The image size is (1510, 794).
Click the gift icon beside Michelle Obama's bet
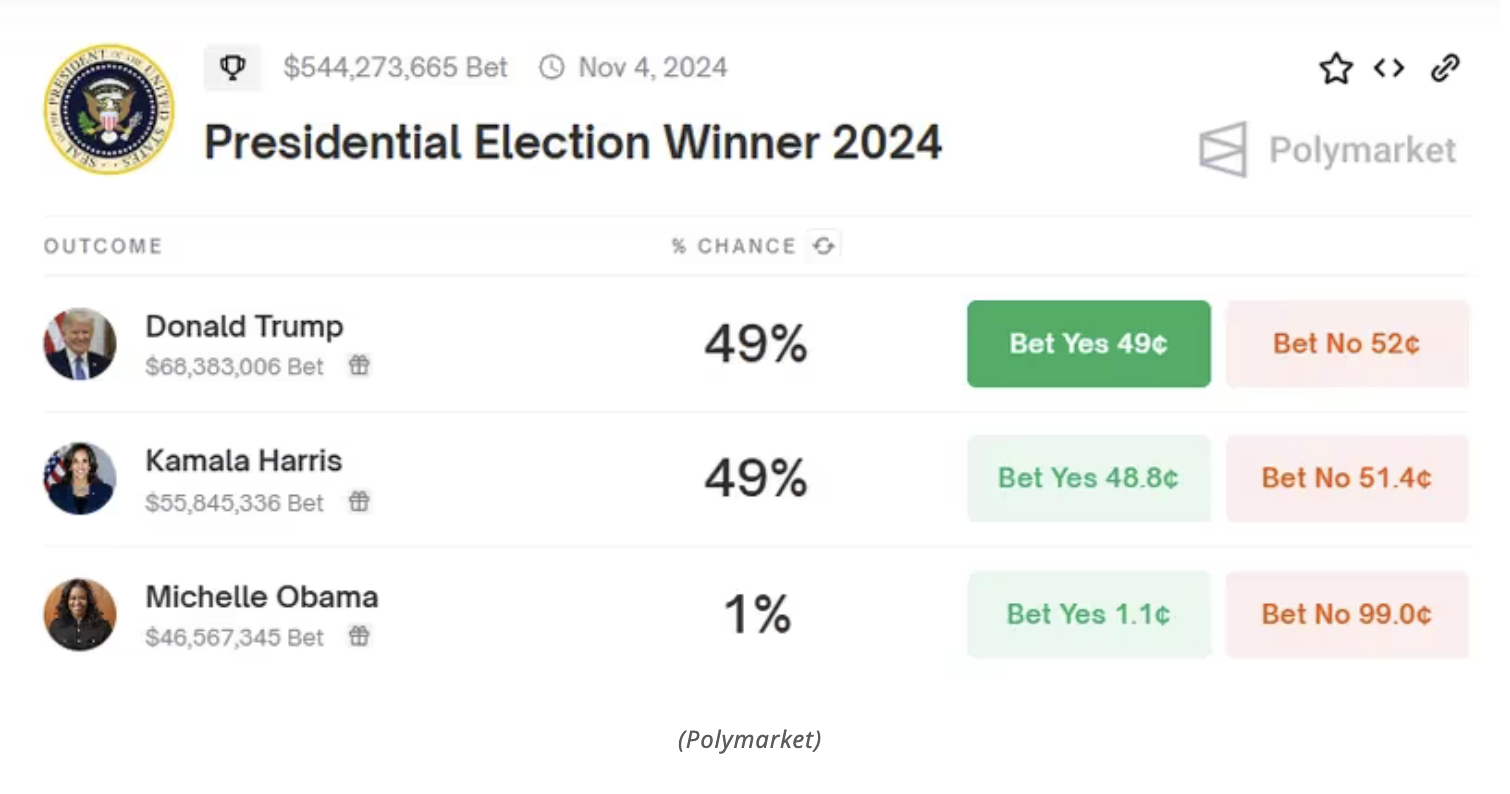(x=359, y=637)
